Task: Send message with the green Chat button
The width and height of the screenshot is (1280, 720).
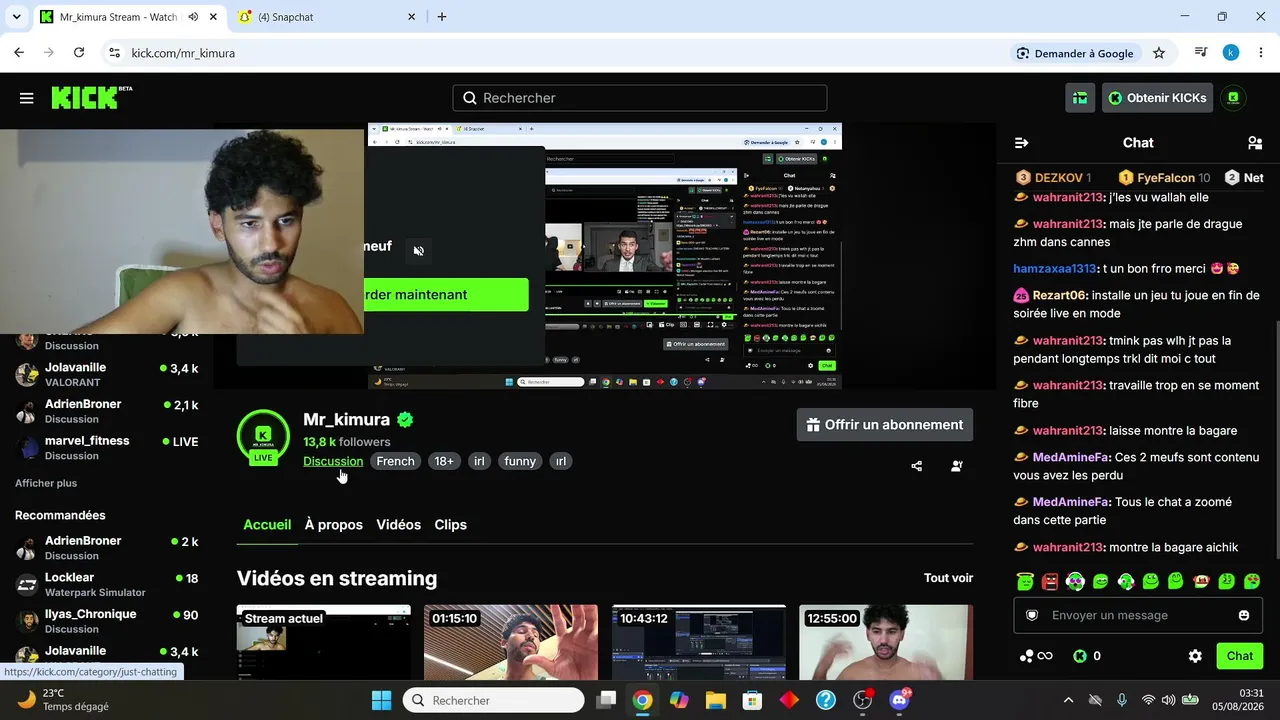Action: point(1240,656)
